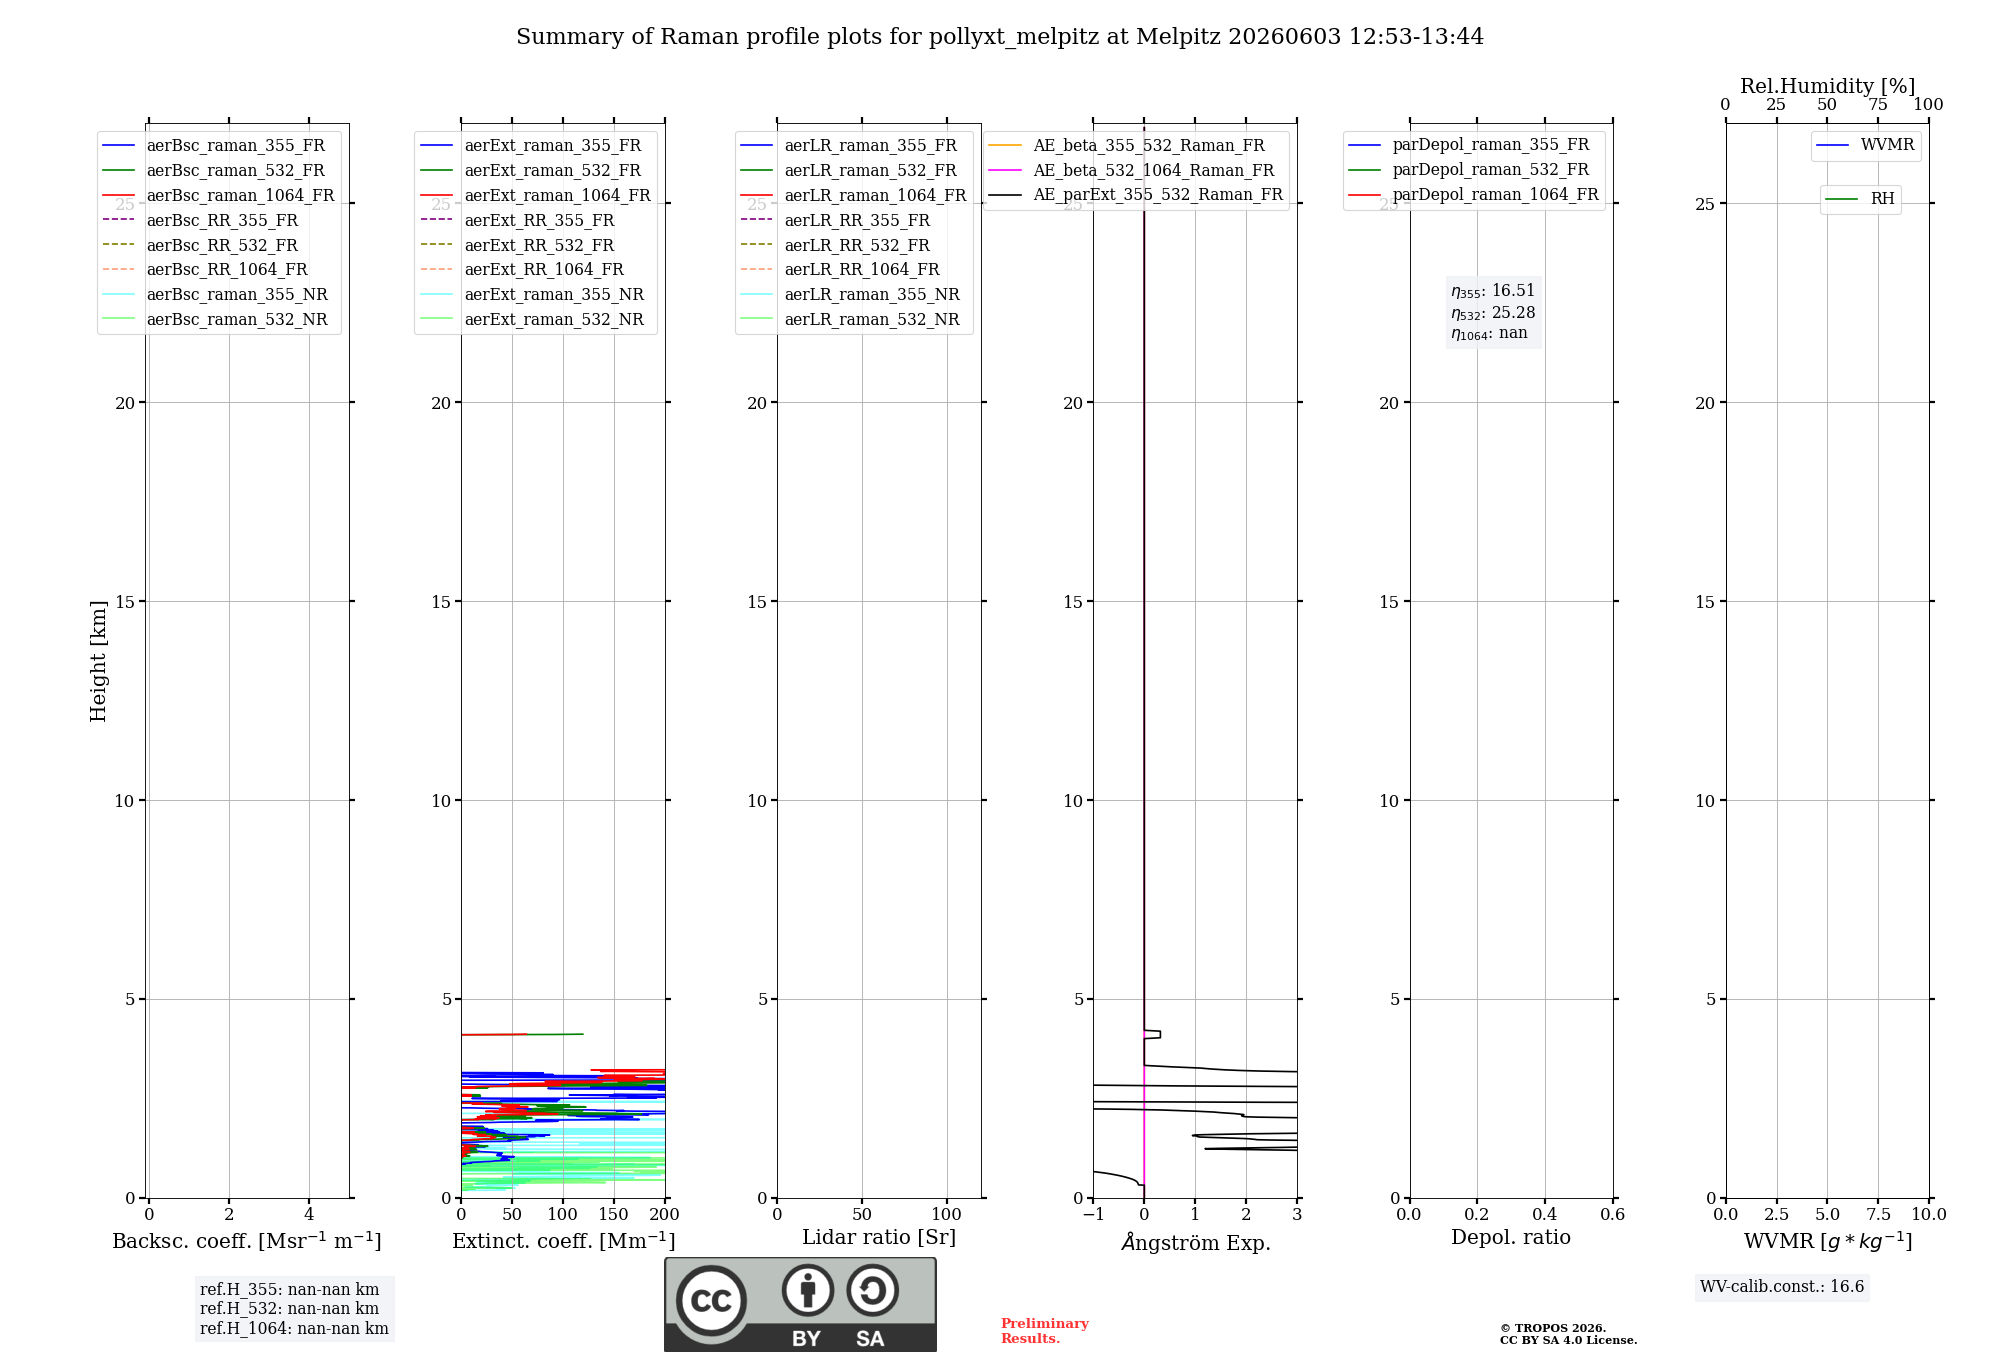2000x1360 pixels.
Task: Click the TROPOS 2026 copyright notice
Action: point(1568,1334)
